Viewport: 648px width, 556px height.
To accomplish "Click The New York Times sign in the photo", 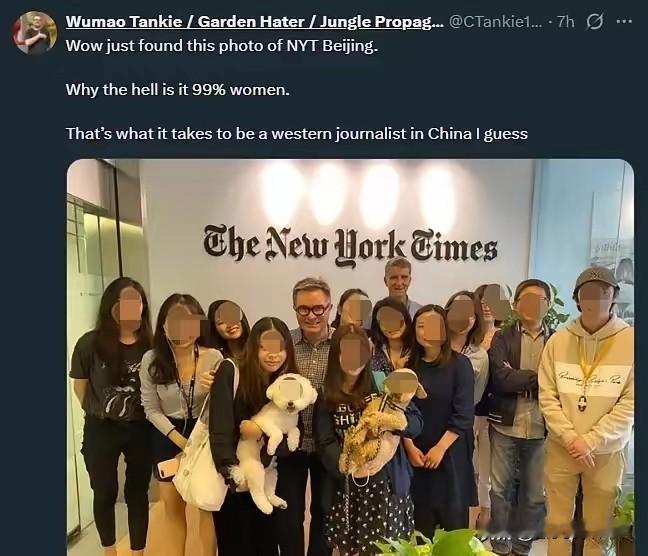I will (x=350, y=247).
